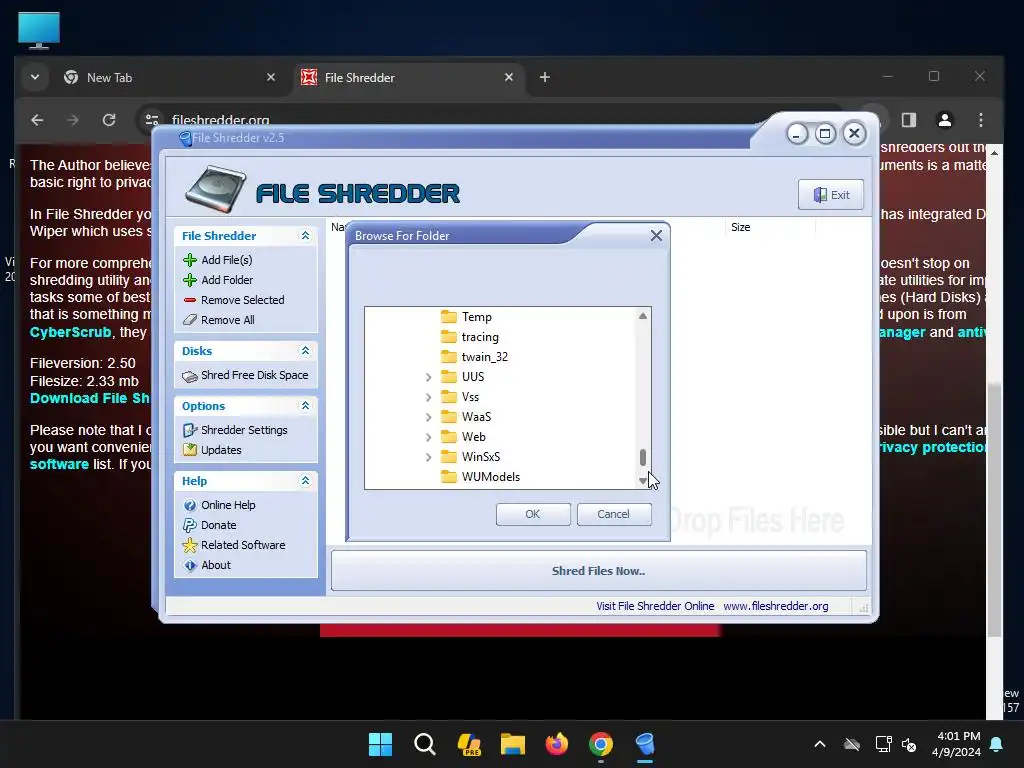Click the Remove All eraser icon

pyautogui.click(x=190, y=320)
